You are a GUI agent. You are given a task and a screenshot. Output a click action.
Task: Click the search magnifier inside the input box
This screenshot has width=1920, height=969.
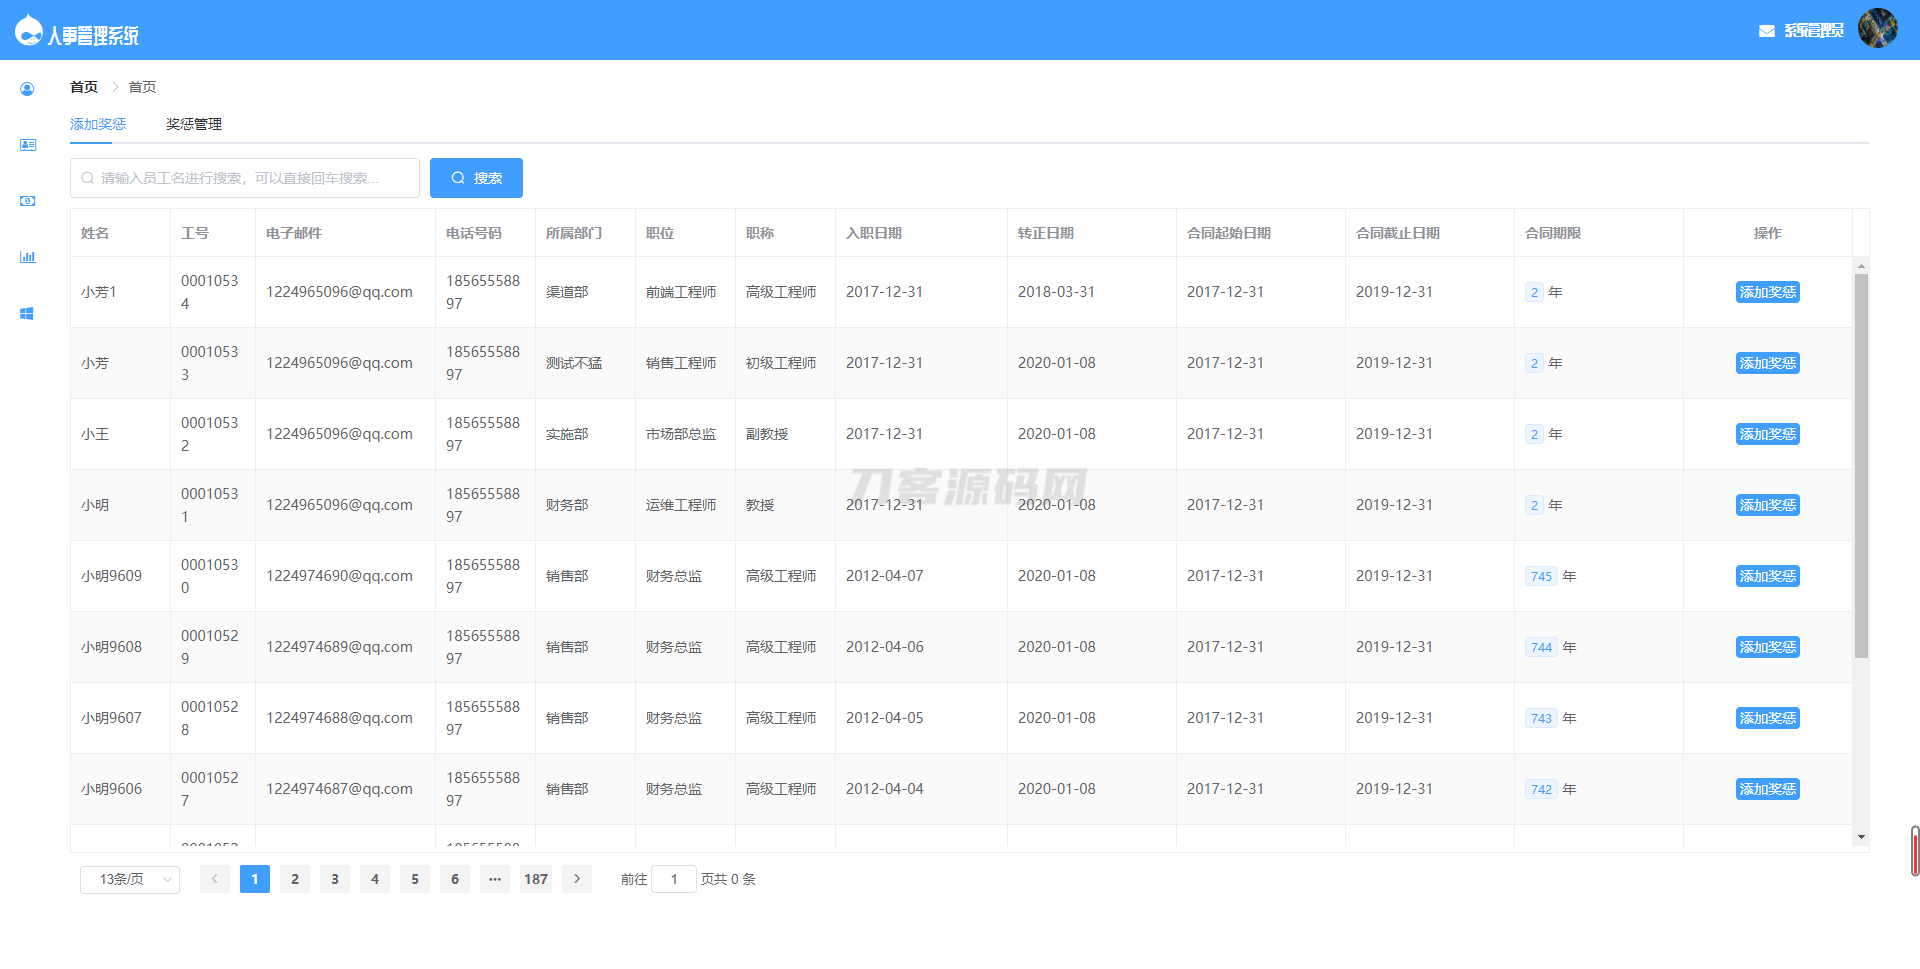(x=86, y=177)
